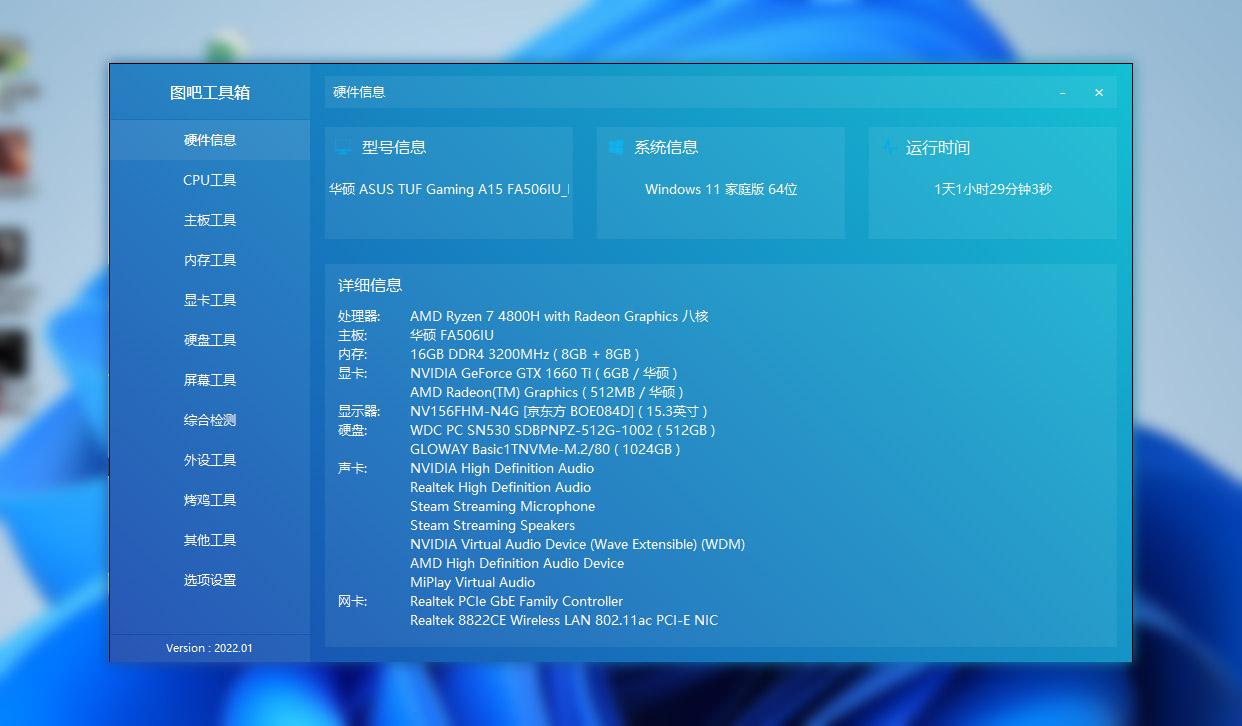Click the 运行时间 card heading
1242x726 pixels.
938,148
